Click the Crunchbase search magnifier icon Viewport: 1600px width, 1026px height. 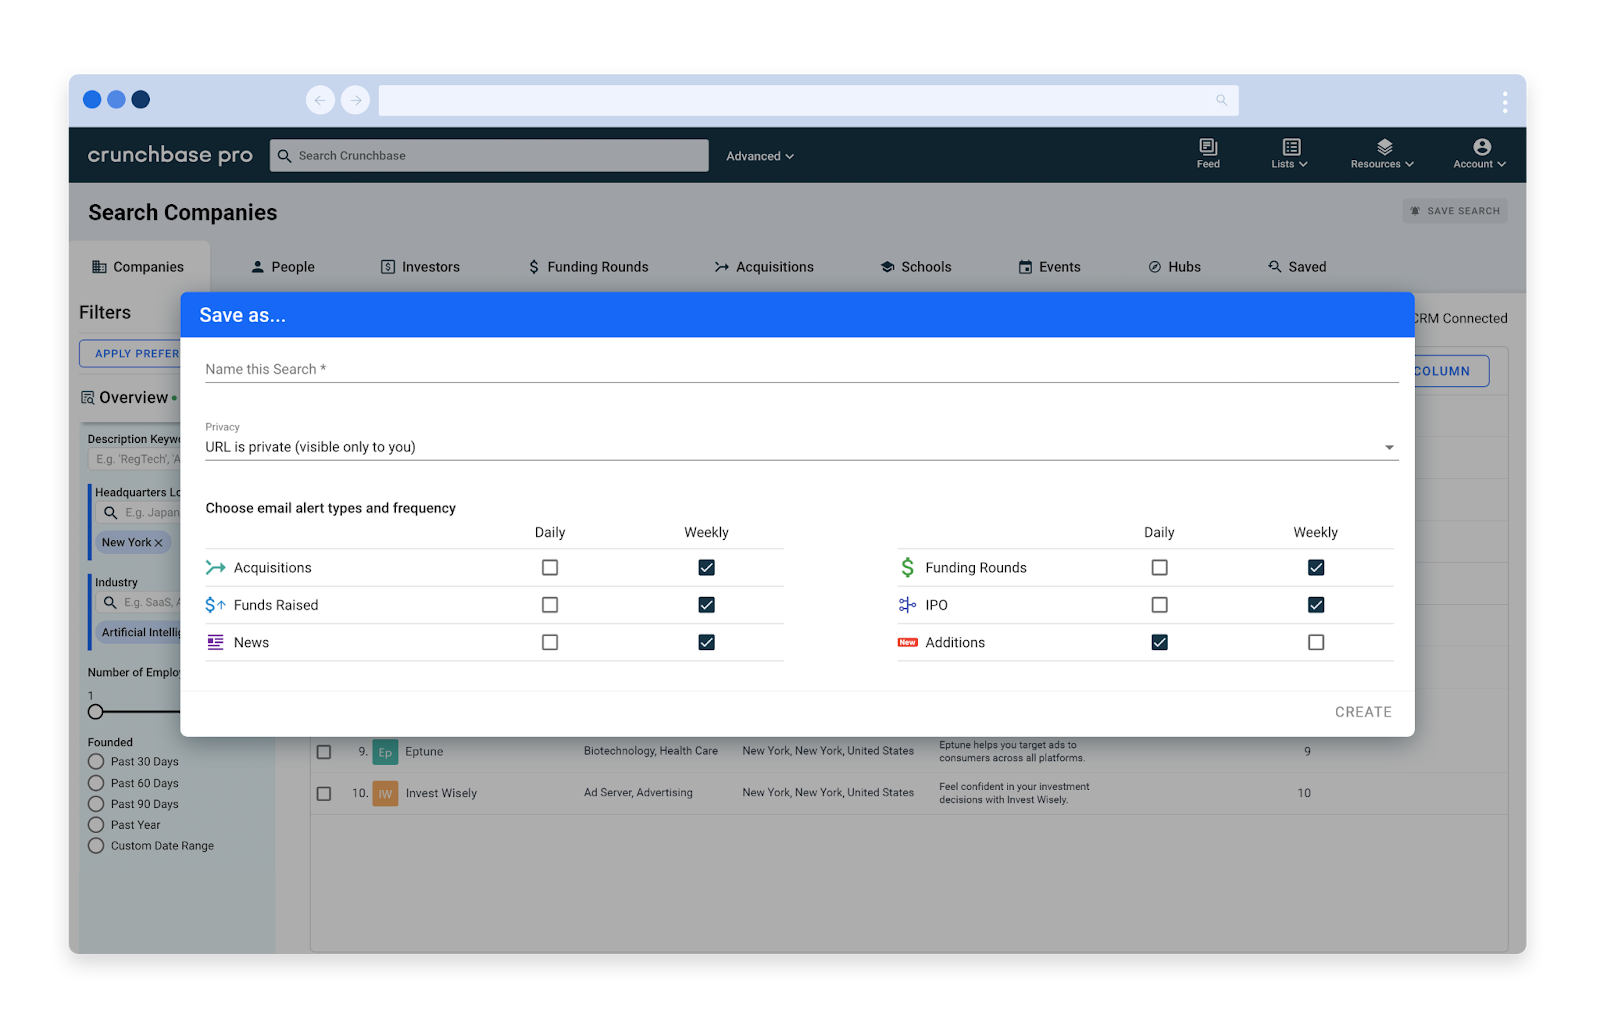285,156
